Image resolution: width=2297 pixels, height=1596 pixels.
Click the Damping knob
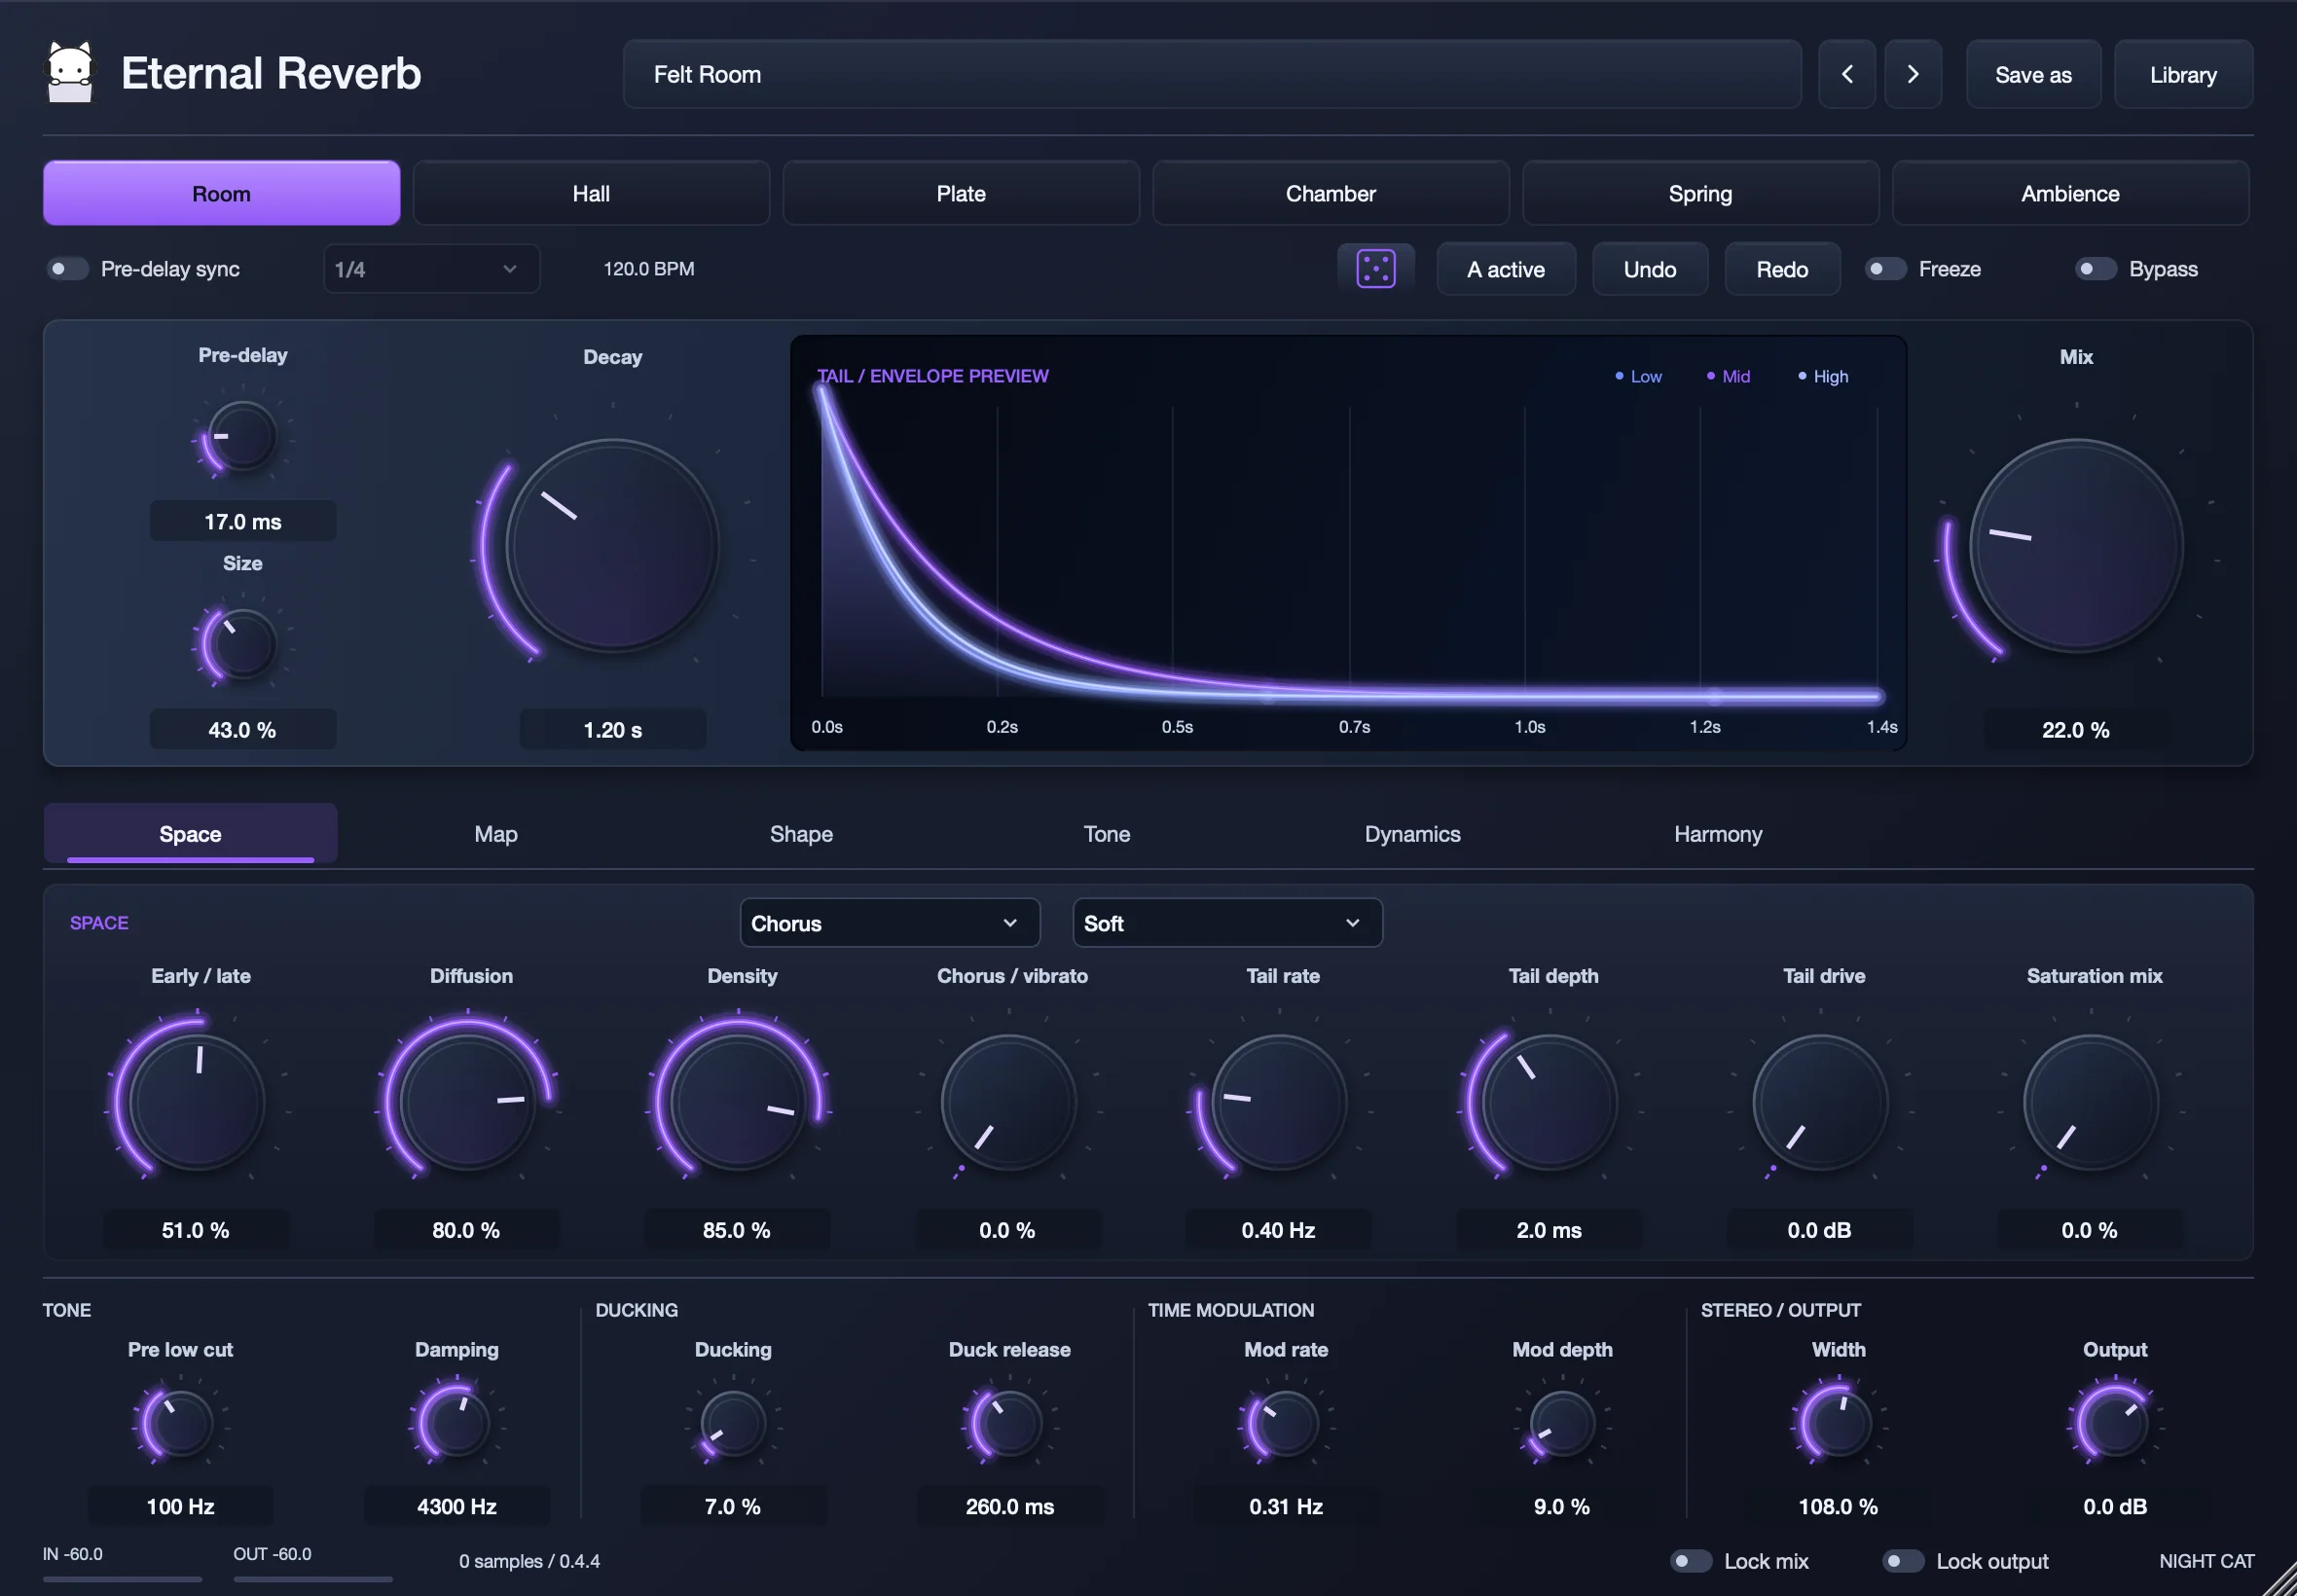tap(456, 1423)
